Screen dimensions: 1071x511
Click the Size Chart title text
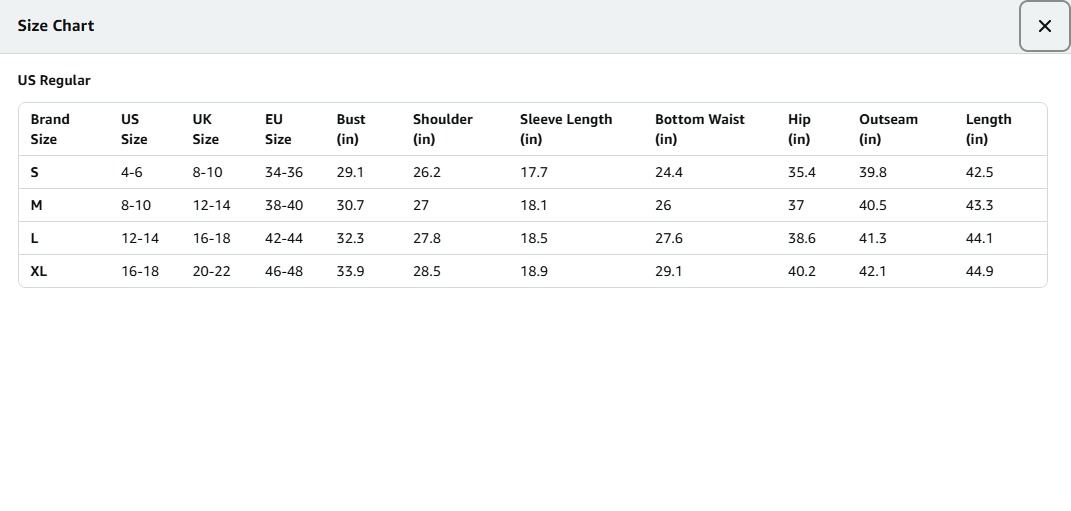[56, 26]
